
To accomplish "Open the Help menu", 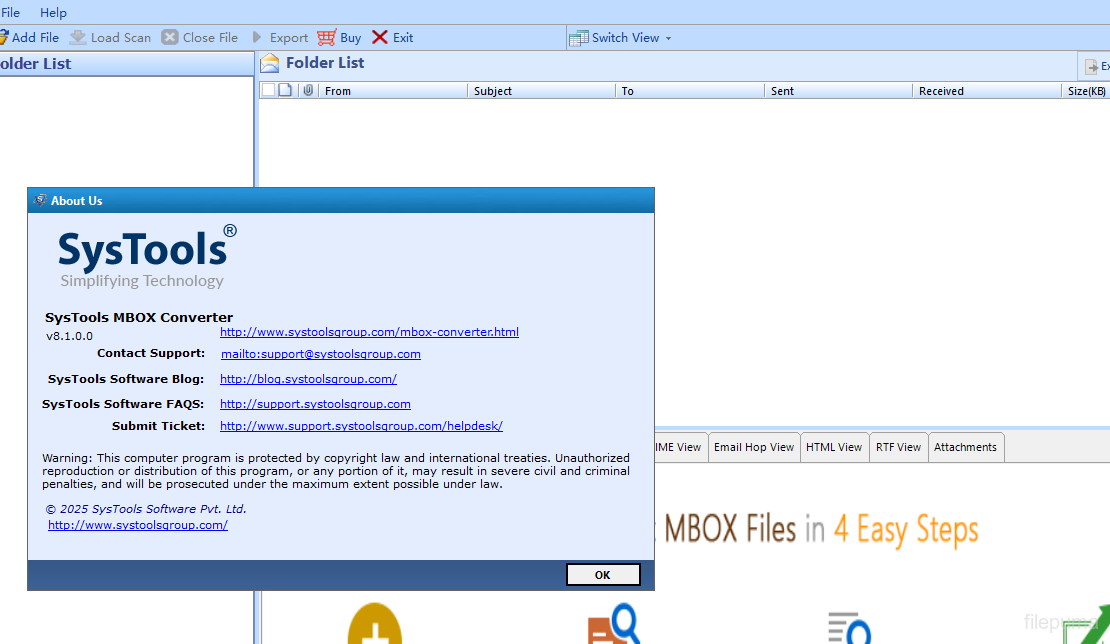I will [53, 12].
